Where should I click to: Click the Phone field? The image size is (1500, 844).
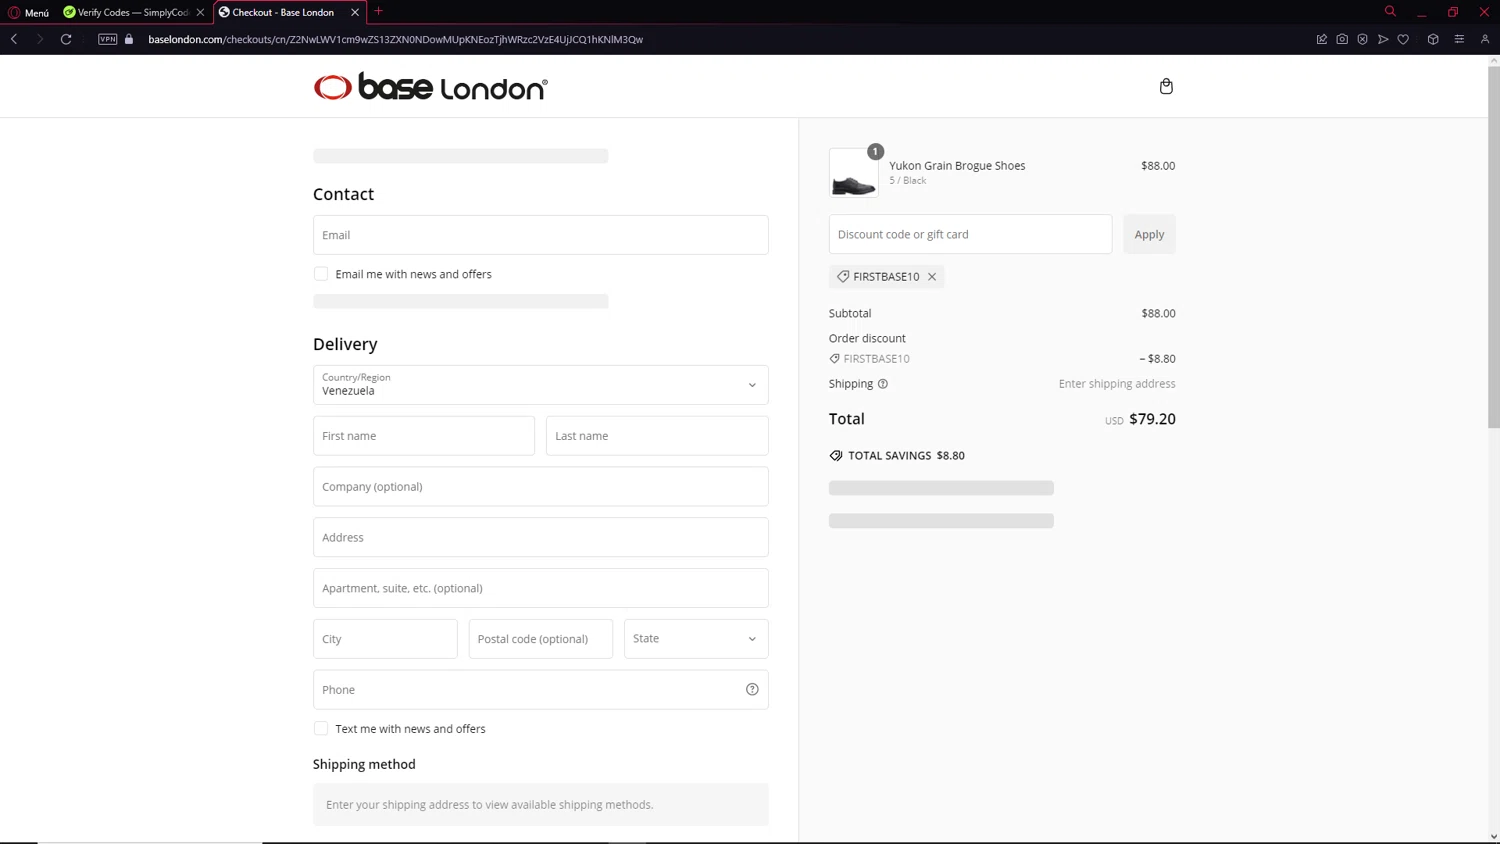click(540, 690)
